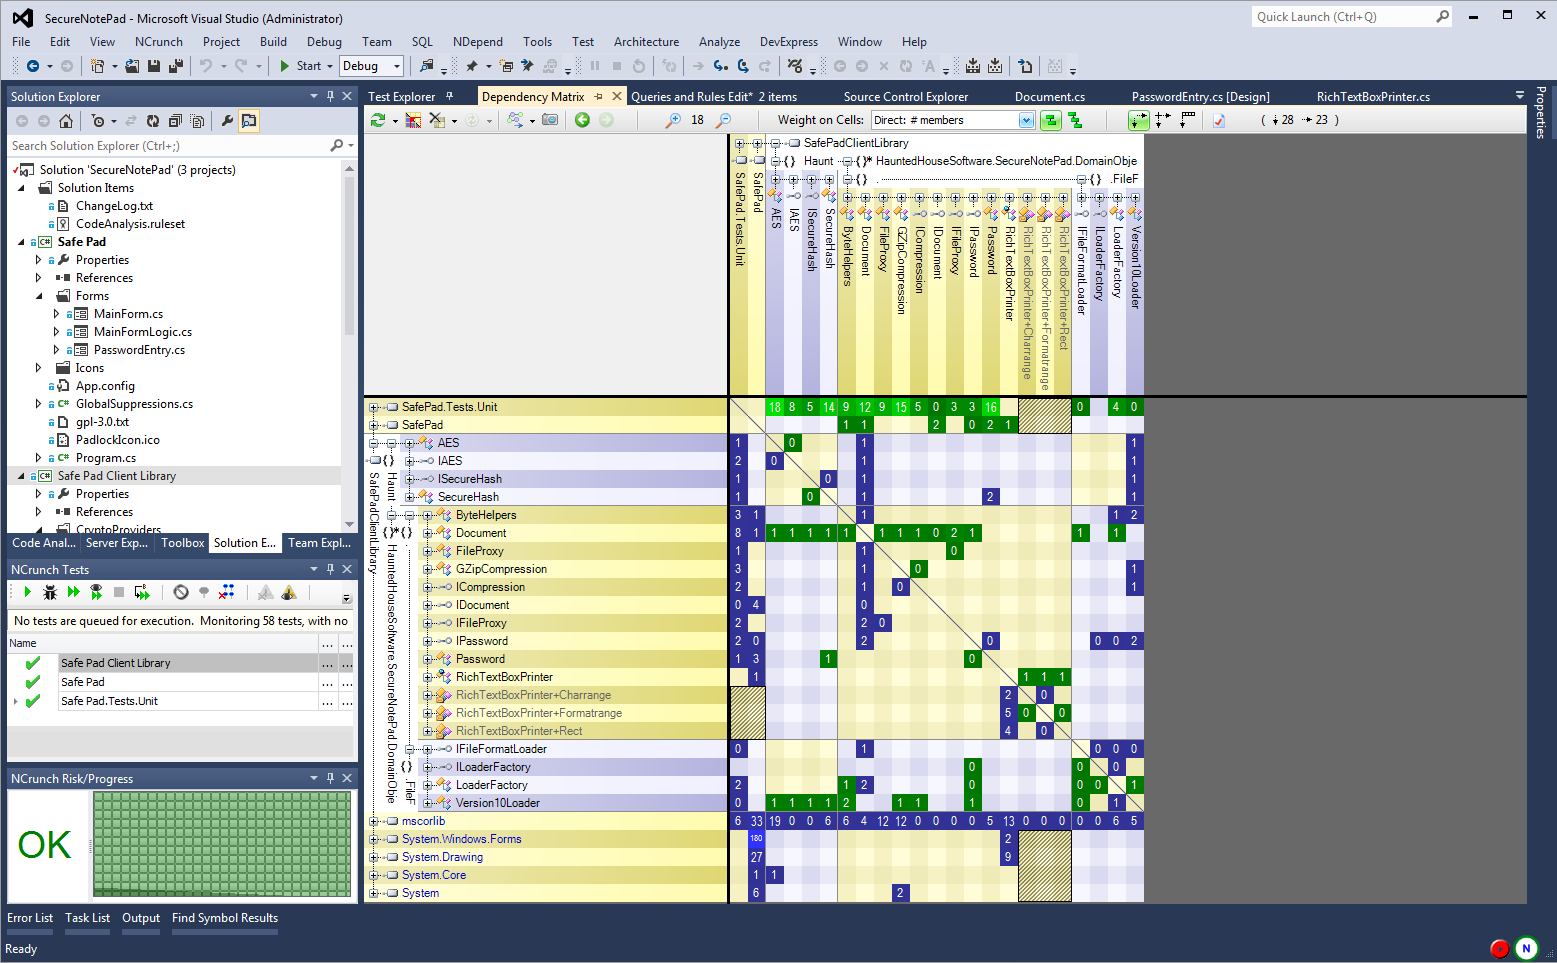Collapse the Forms folder under Safe Pad
This screenshot has height=963, width=1557.
[38, 295]
